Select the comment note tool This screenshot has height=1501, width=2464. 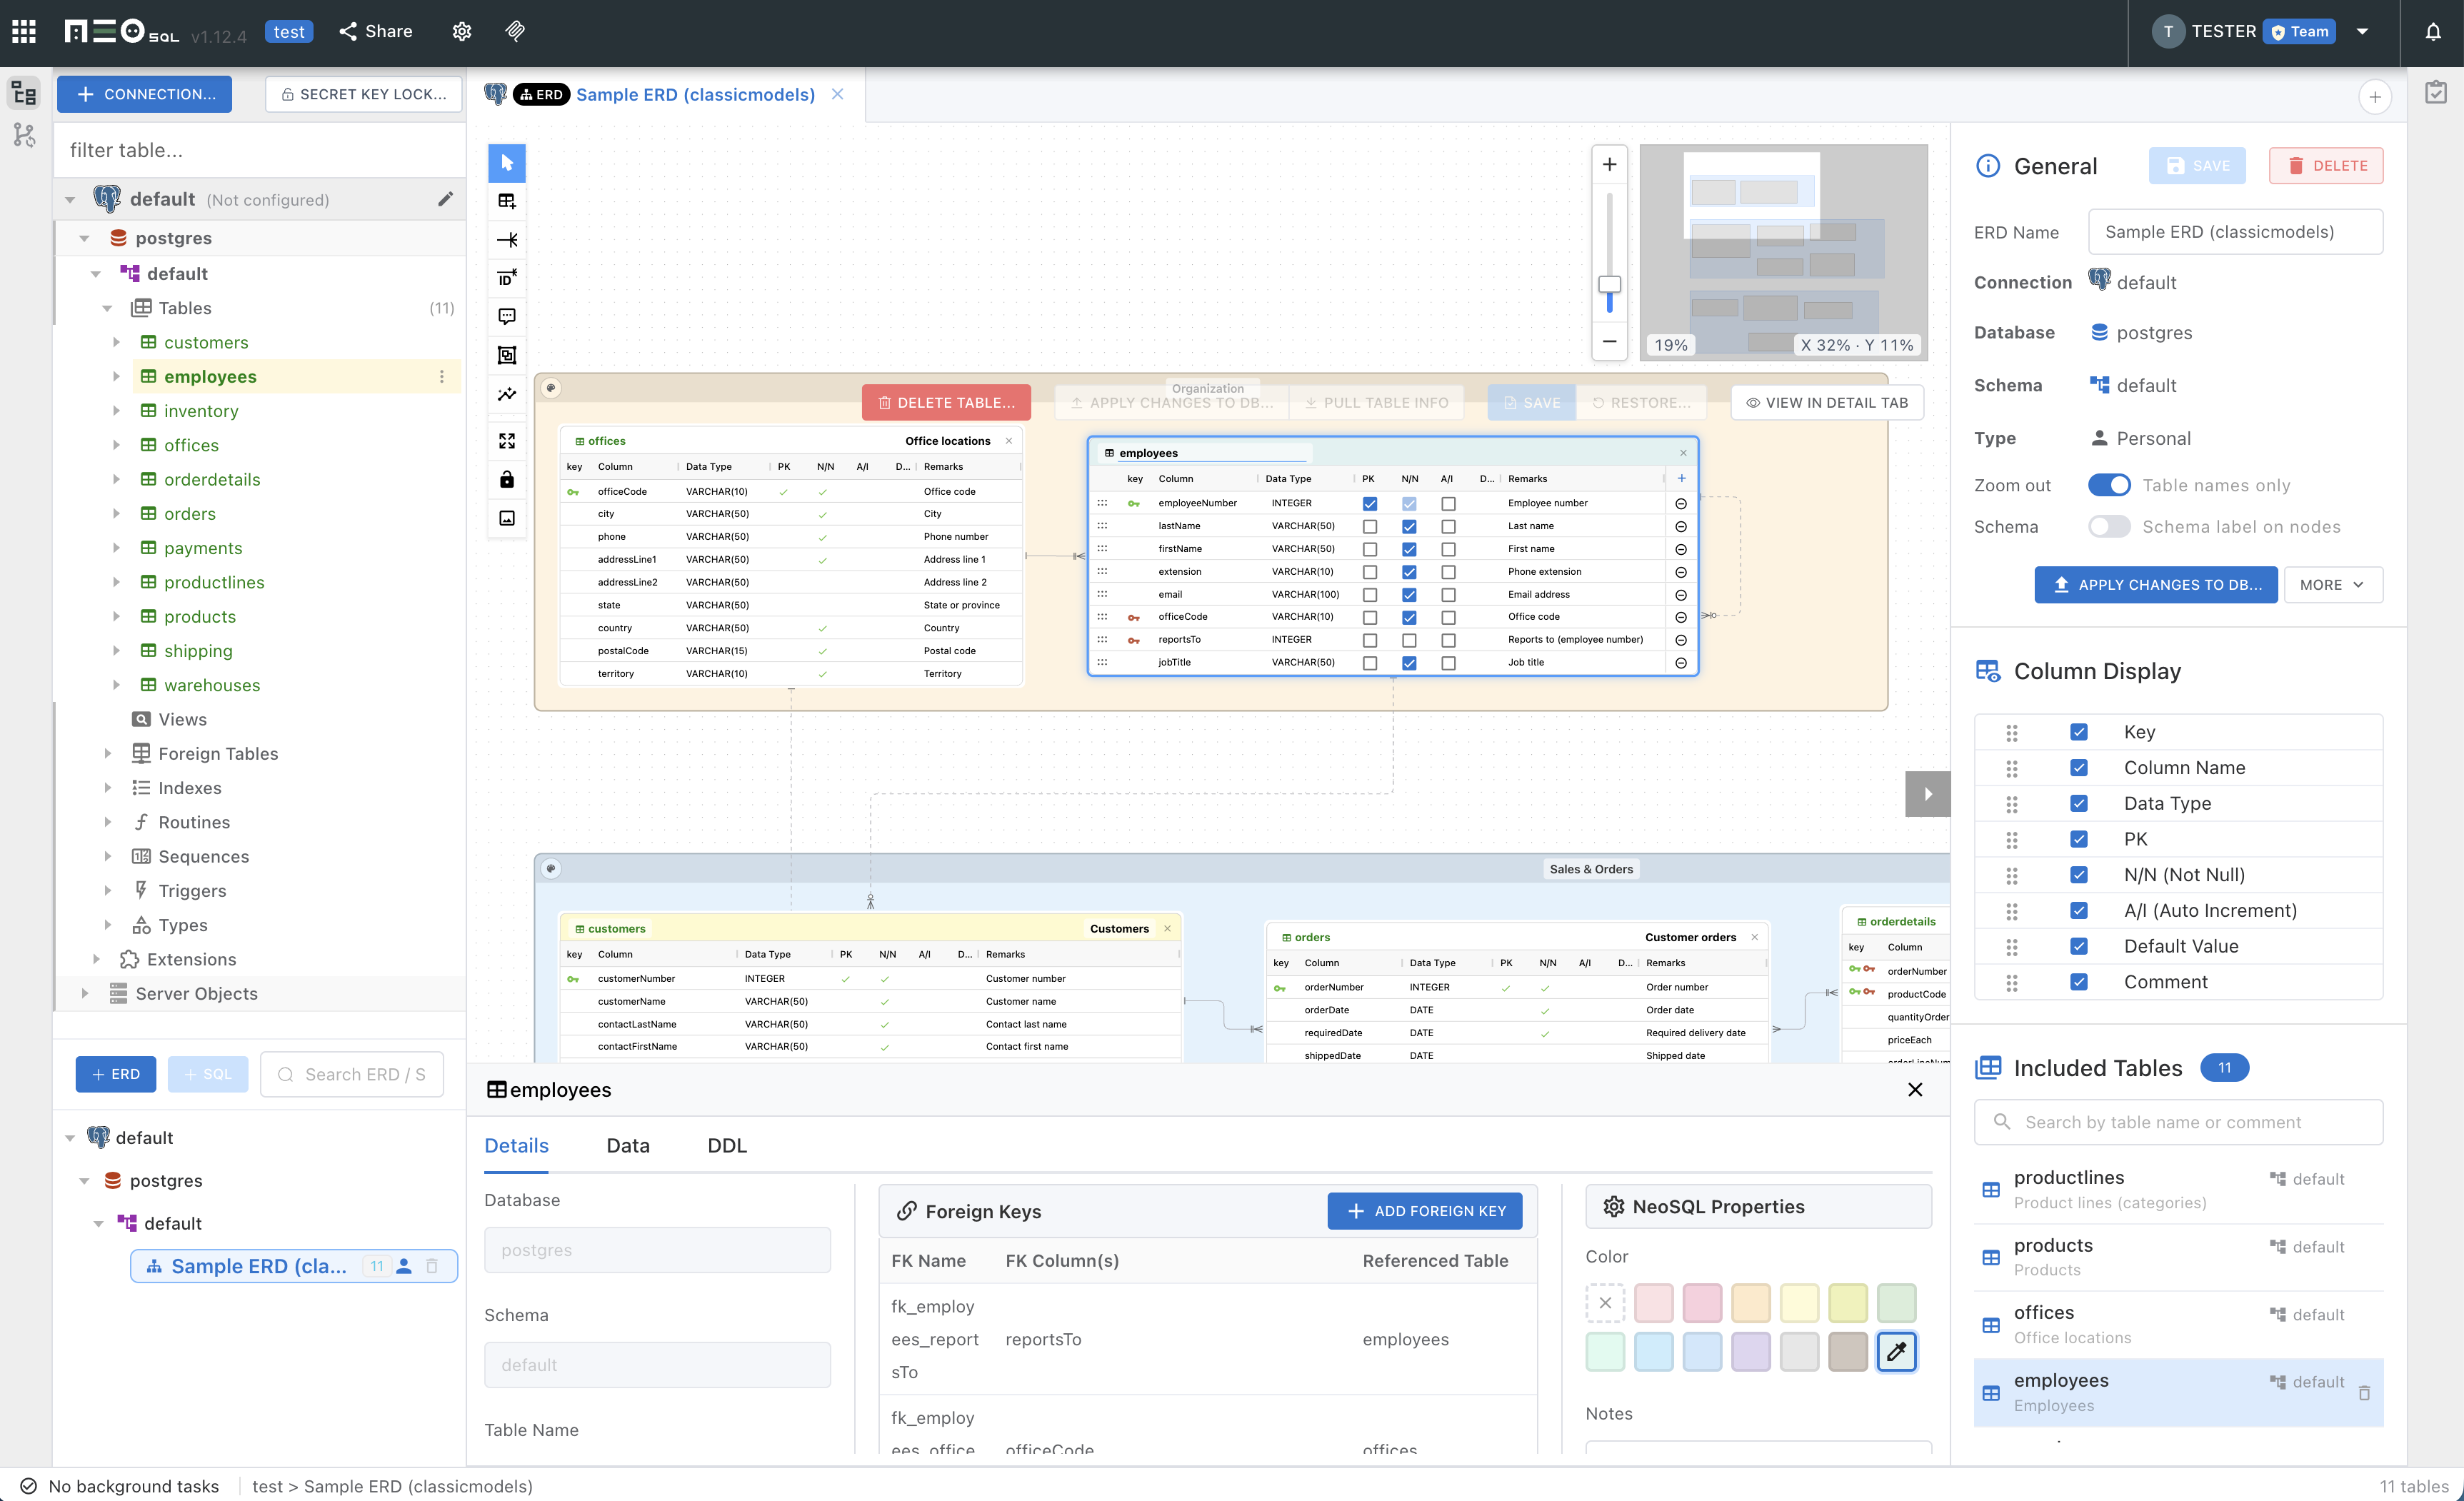(x=507, y=317)
